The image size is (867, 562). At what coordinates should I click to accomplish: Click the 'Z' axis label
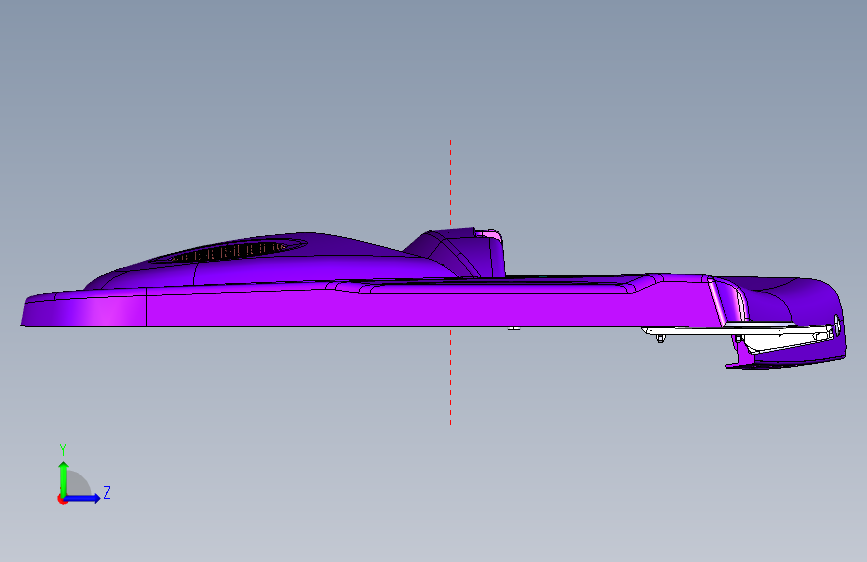(107, 492)
